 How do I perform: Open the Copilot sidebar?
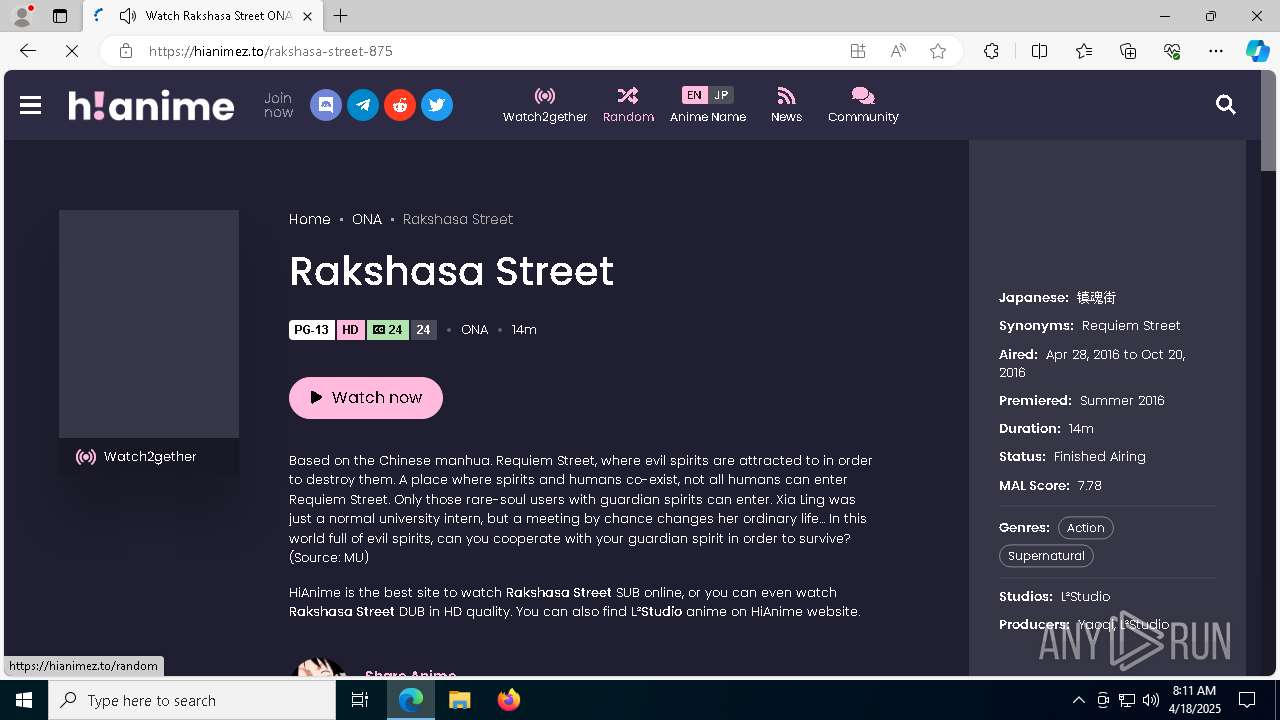(x=1257, y=51)
